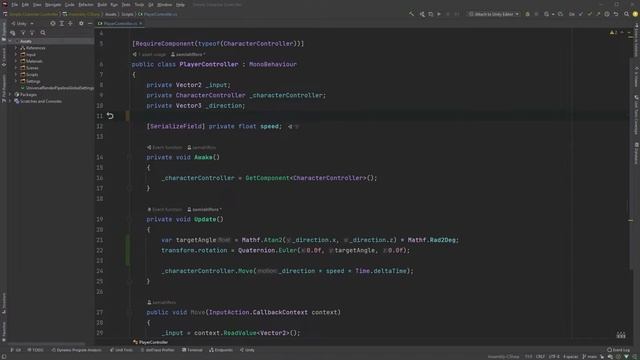Expand the Scripts folder
The image size is (640, 360).
16,75
